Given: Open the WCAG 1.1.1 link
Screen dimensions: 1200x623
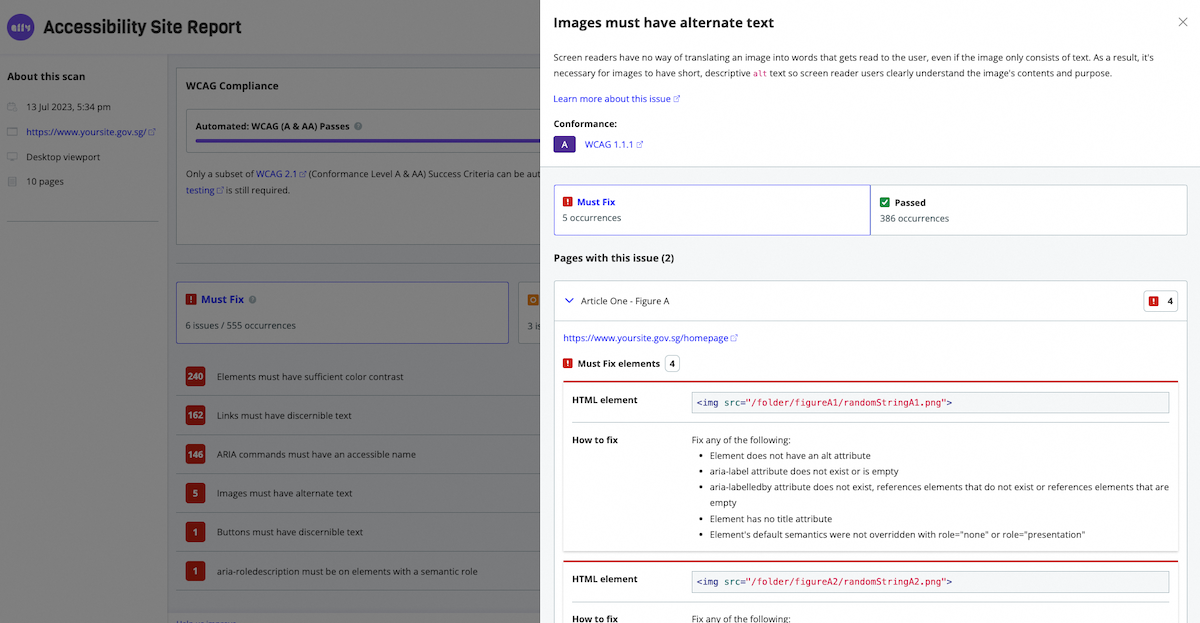Looking at the screenshot, I should (x=614, y=145).
